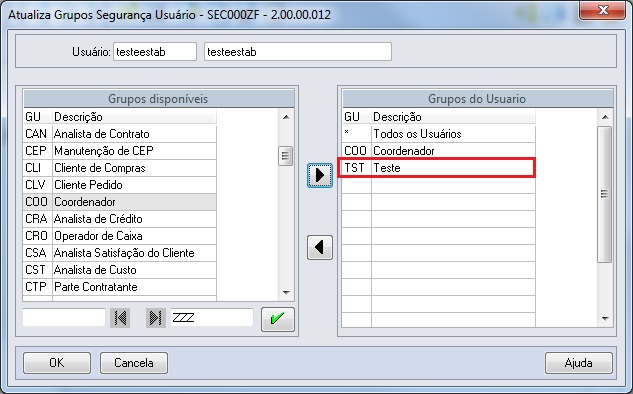The width and height of the screenshot is (633, 394).
Task: Select Manutenção de CEP row
Action: click(x=120, y=151)
